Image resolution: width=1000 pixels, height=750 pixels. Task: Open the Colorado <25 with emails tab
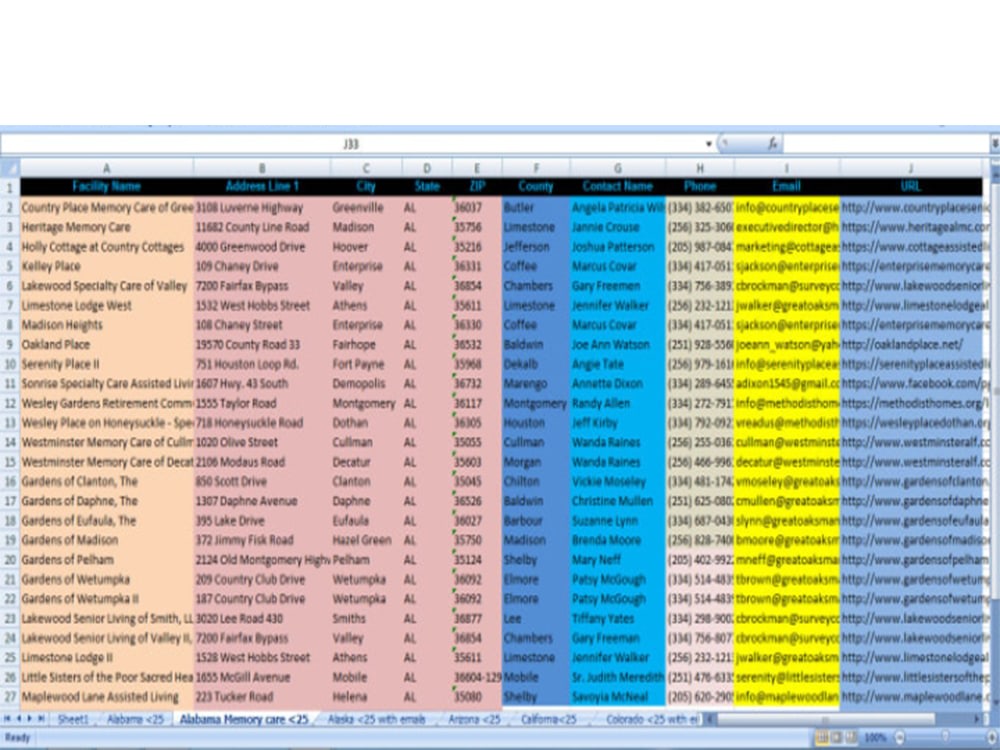coord(652,719)
